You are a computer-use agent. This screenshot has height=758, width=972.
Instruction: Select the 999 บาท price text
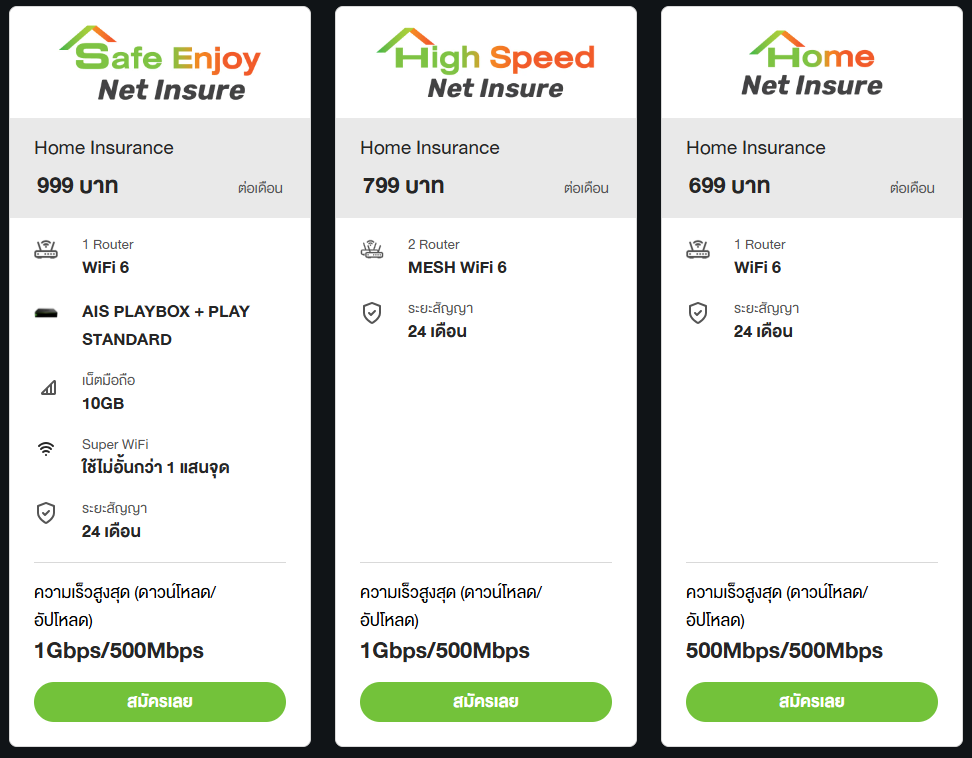tap(78, 186)
